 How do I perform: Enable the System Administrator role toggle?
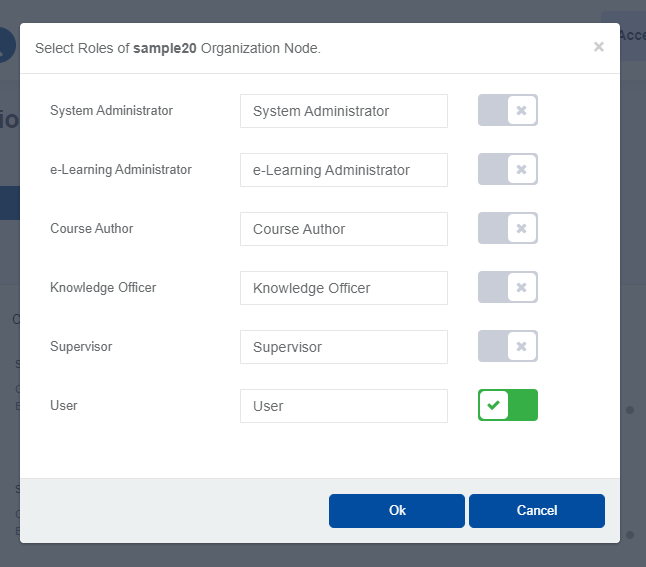[x=508, y=111]
